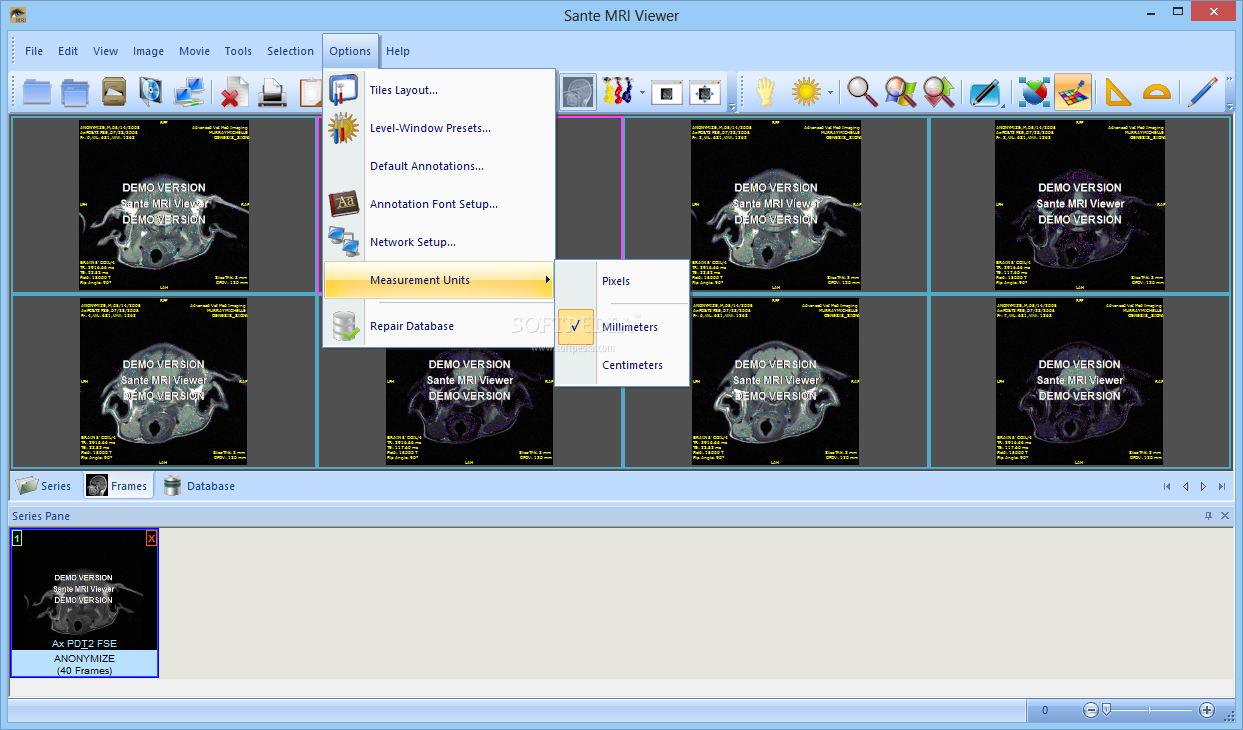Click the window icon with blue arrows
This screenshot has height=730, width=1243.
pyautogui.click(x=705, y=92)
